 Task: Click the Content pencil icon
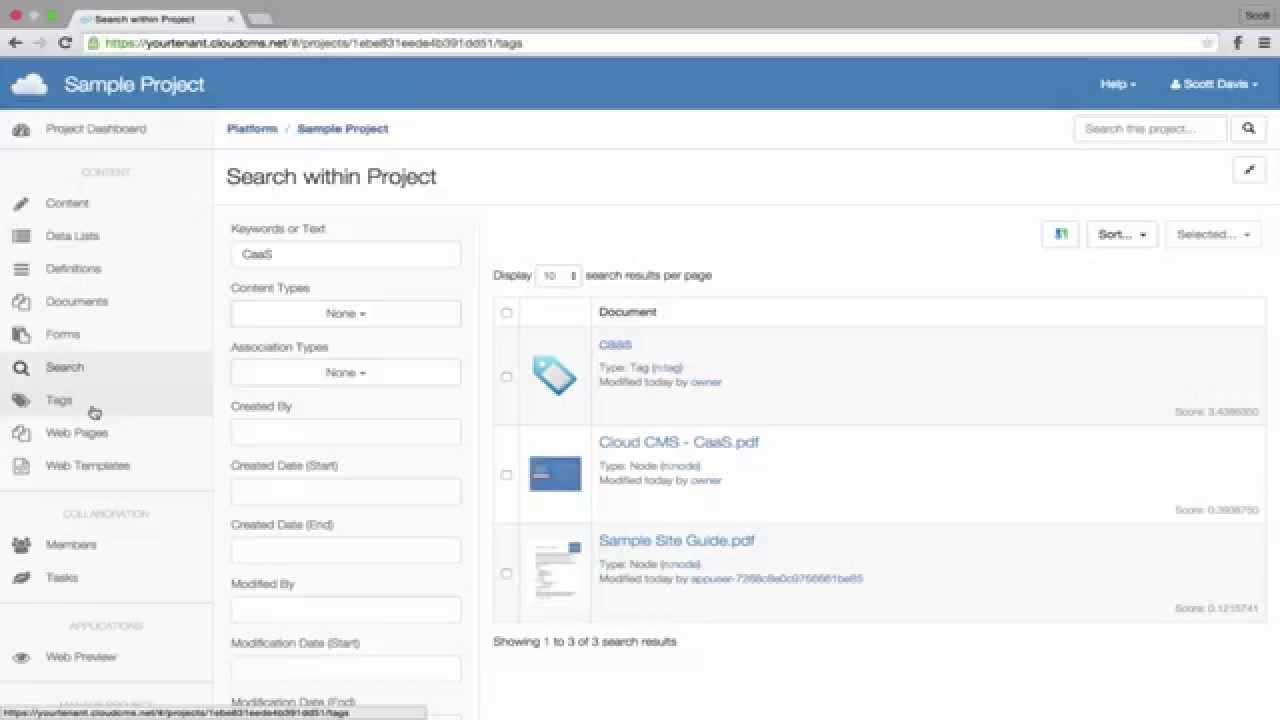[x=21, y=204]
